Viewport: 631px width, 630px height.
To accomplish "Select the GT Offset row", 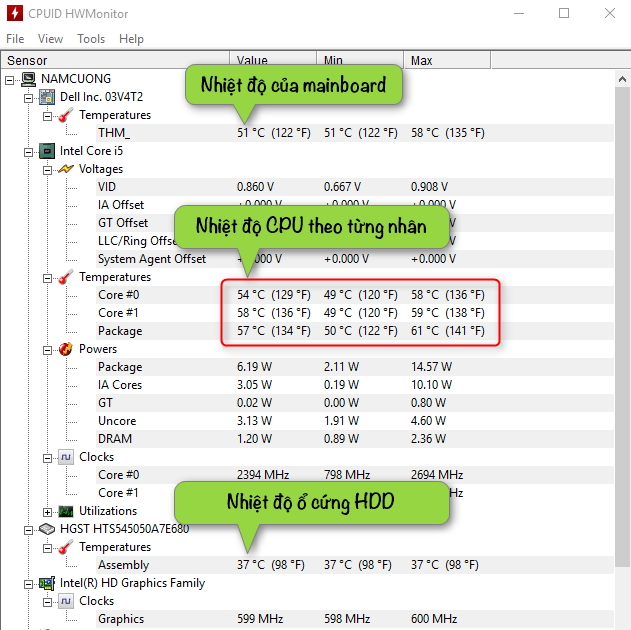I will coord(355,223).
